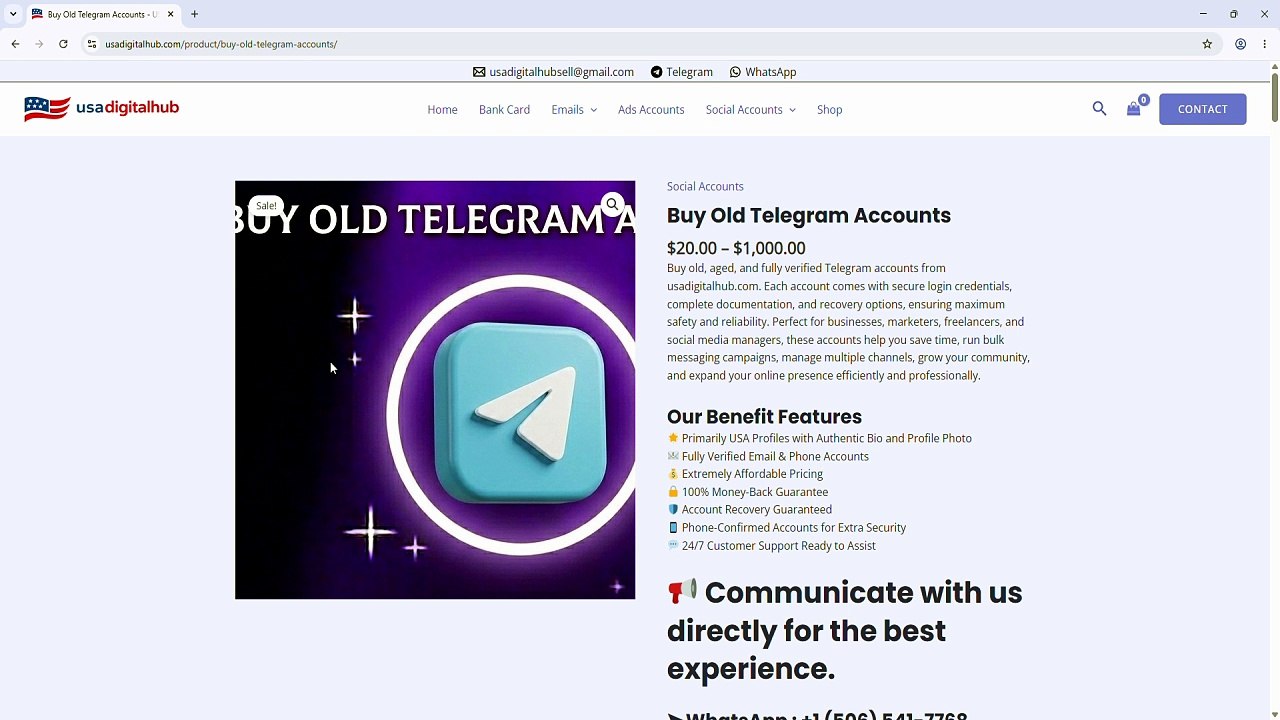Open the tab search dropdown arrow
This screenshot has width=1280, height=720.
point(13,14)
